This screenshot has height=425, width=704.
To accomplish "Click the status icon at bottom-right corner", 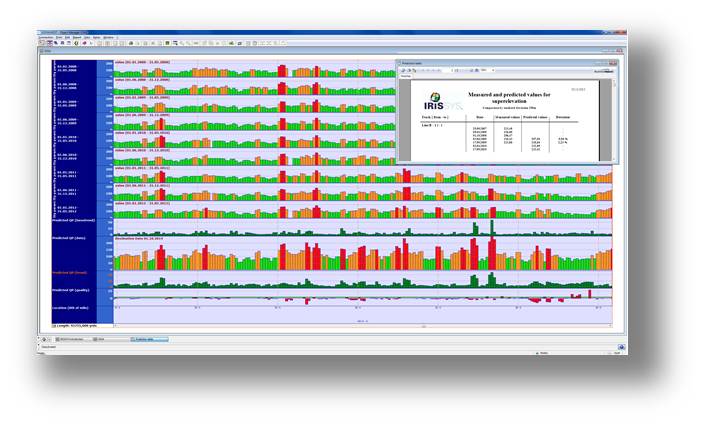I will (x=621, y=347).
